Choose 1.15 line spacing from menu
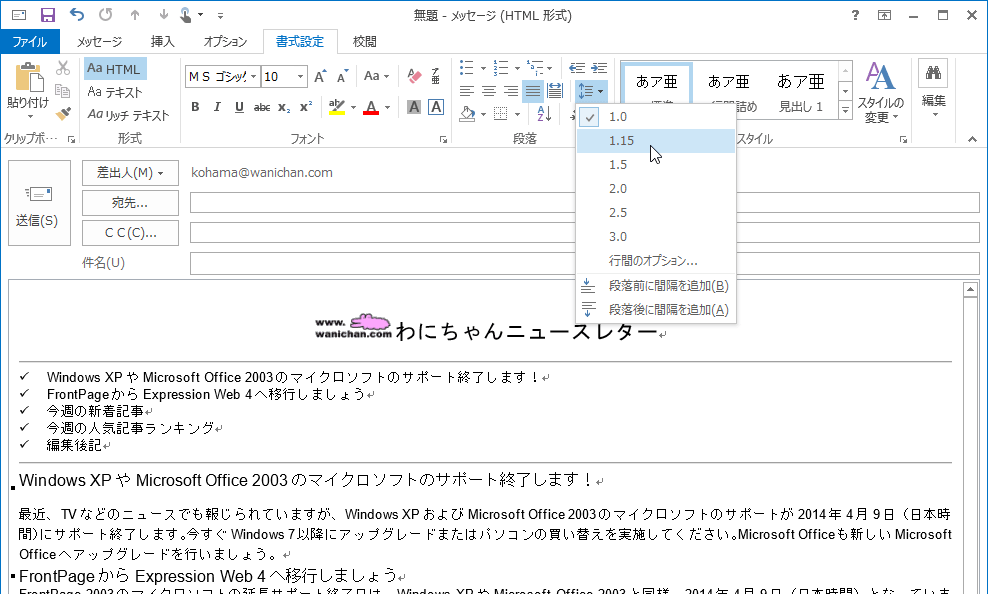Viewport: 988px width, 594px height. 656,140
